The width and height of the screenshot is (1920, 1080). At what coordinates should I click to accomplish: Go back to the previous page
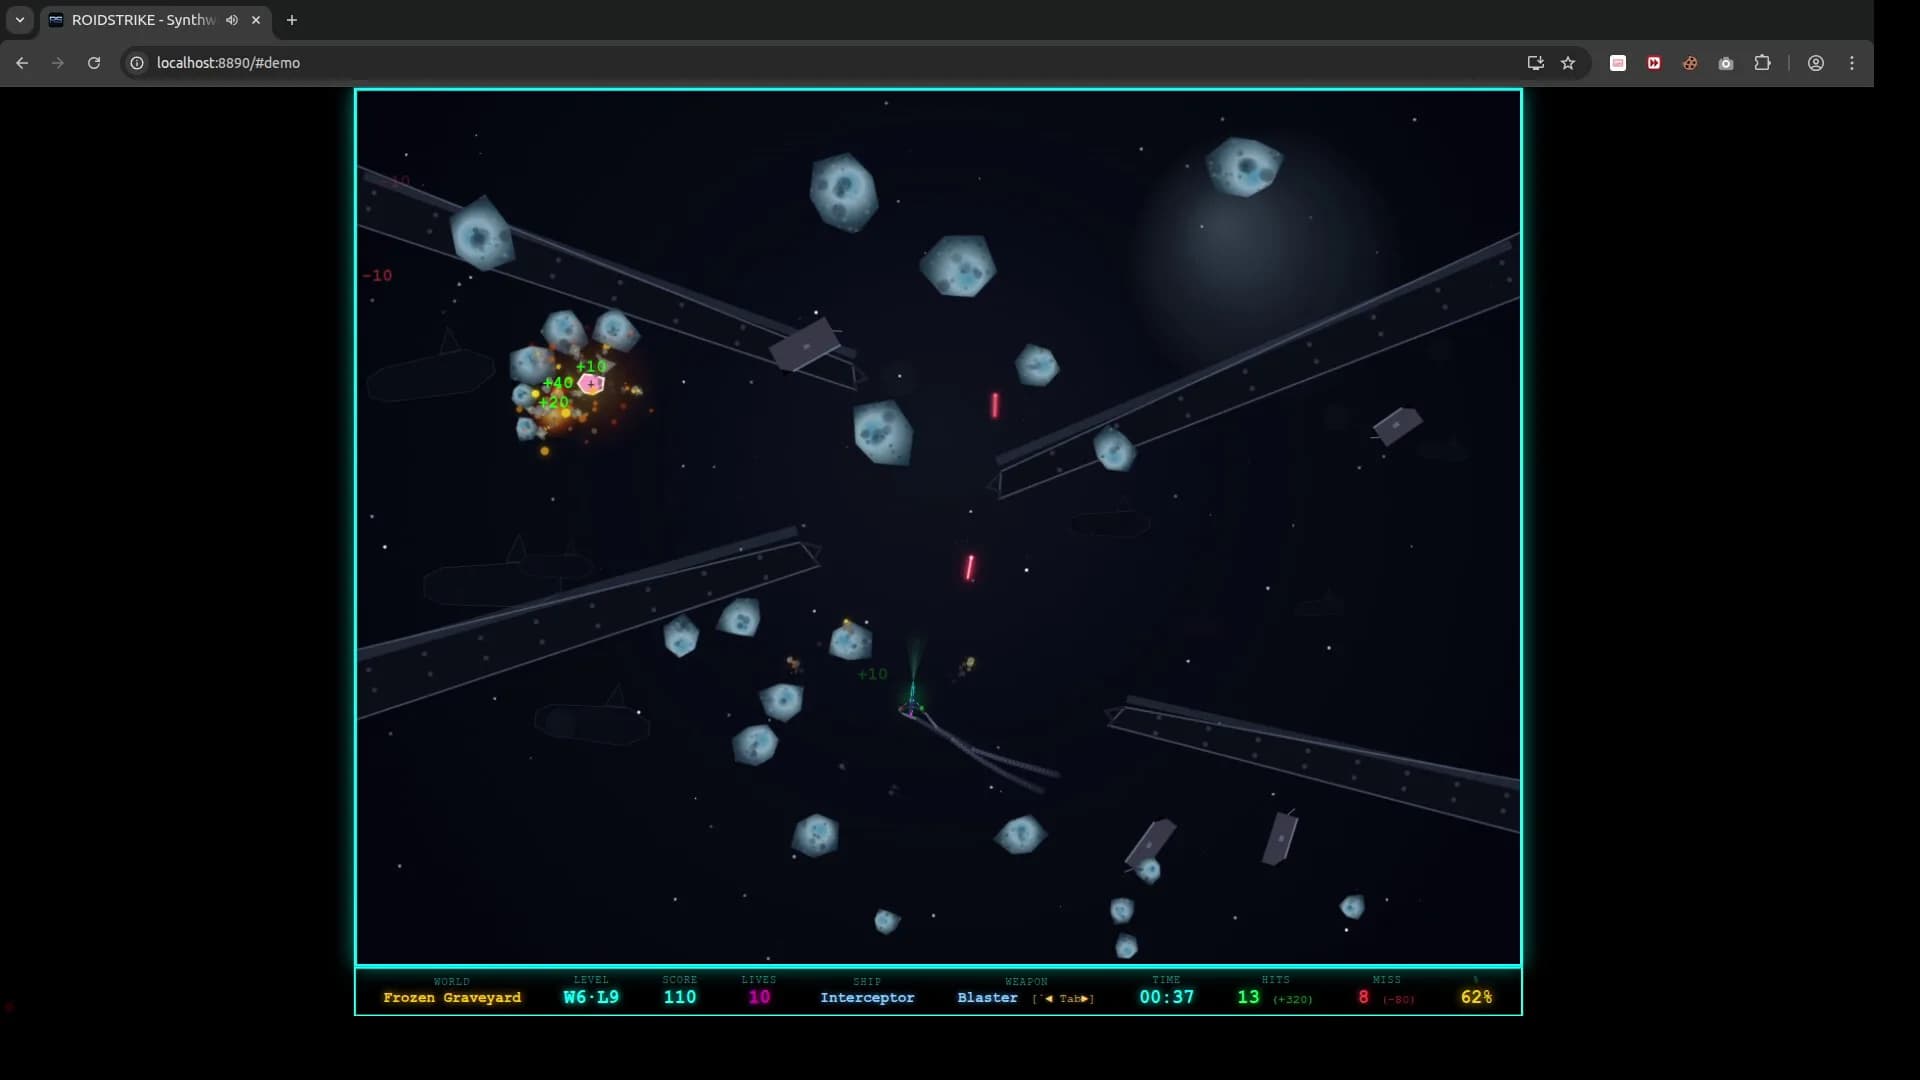point(22,63)
